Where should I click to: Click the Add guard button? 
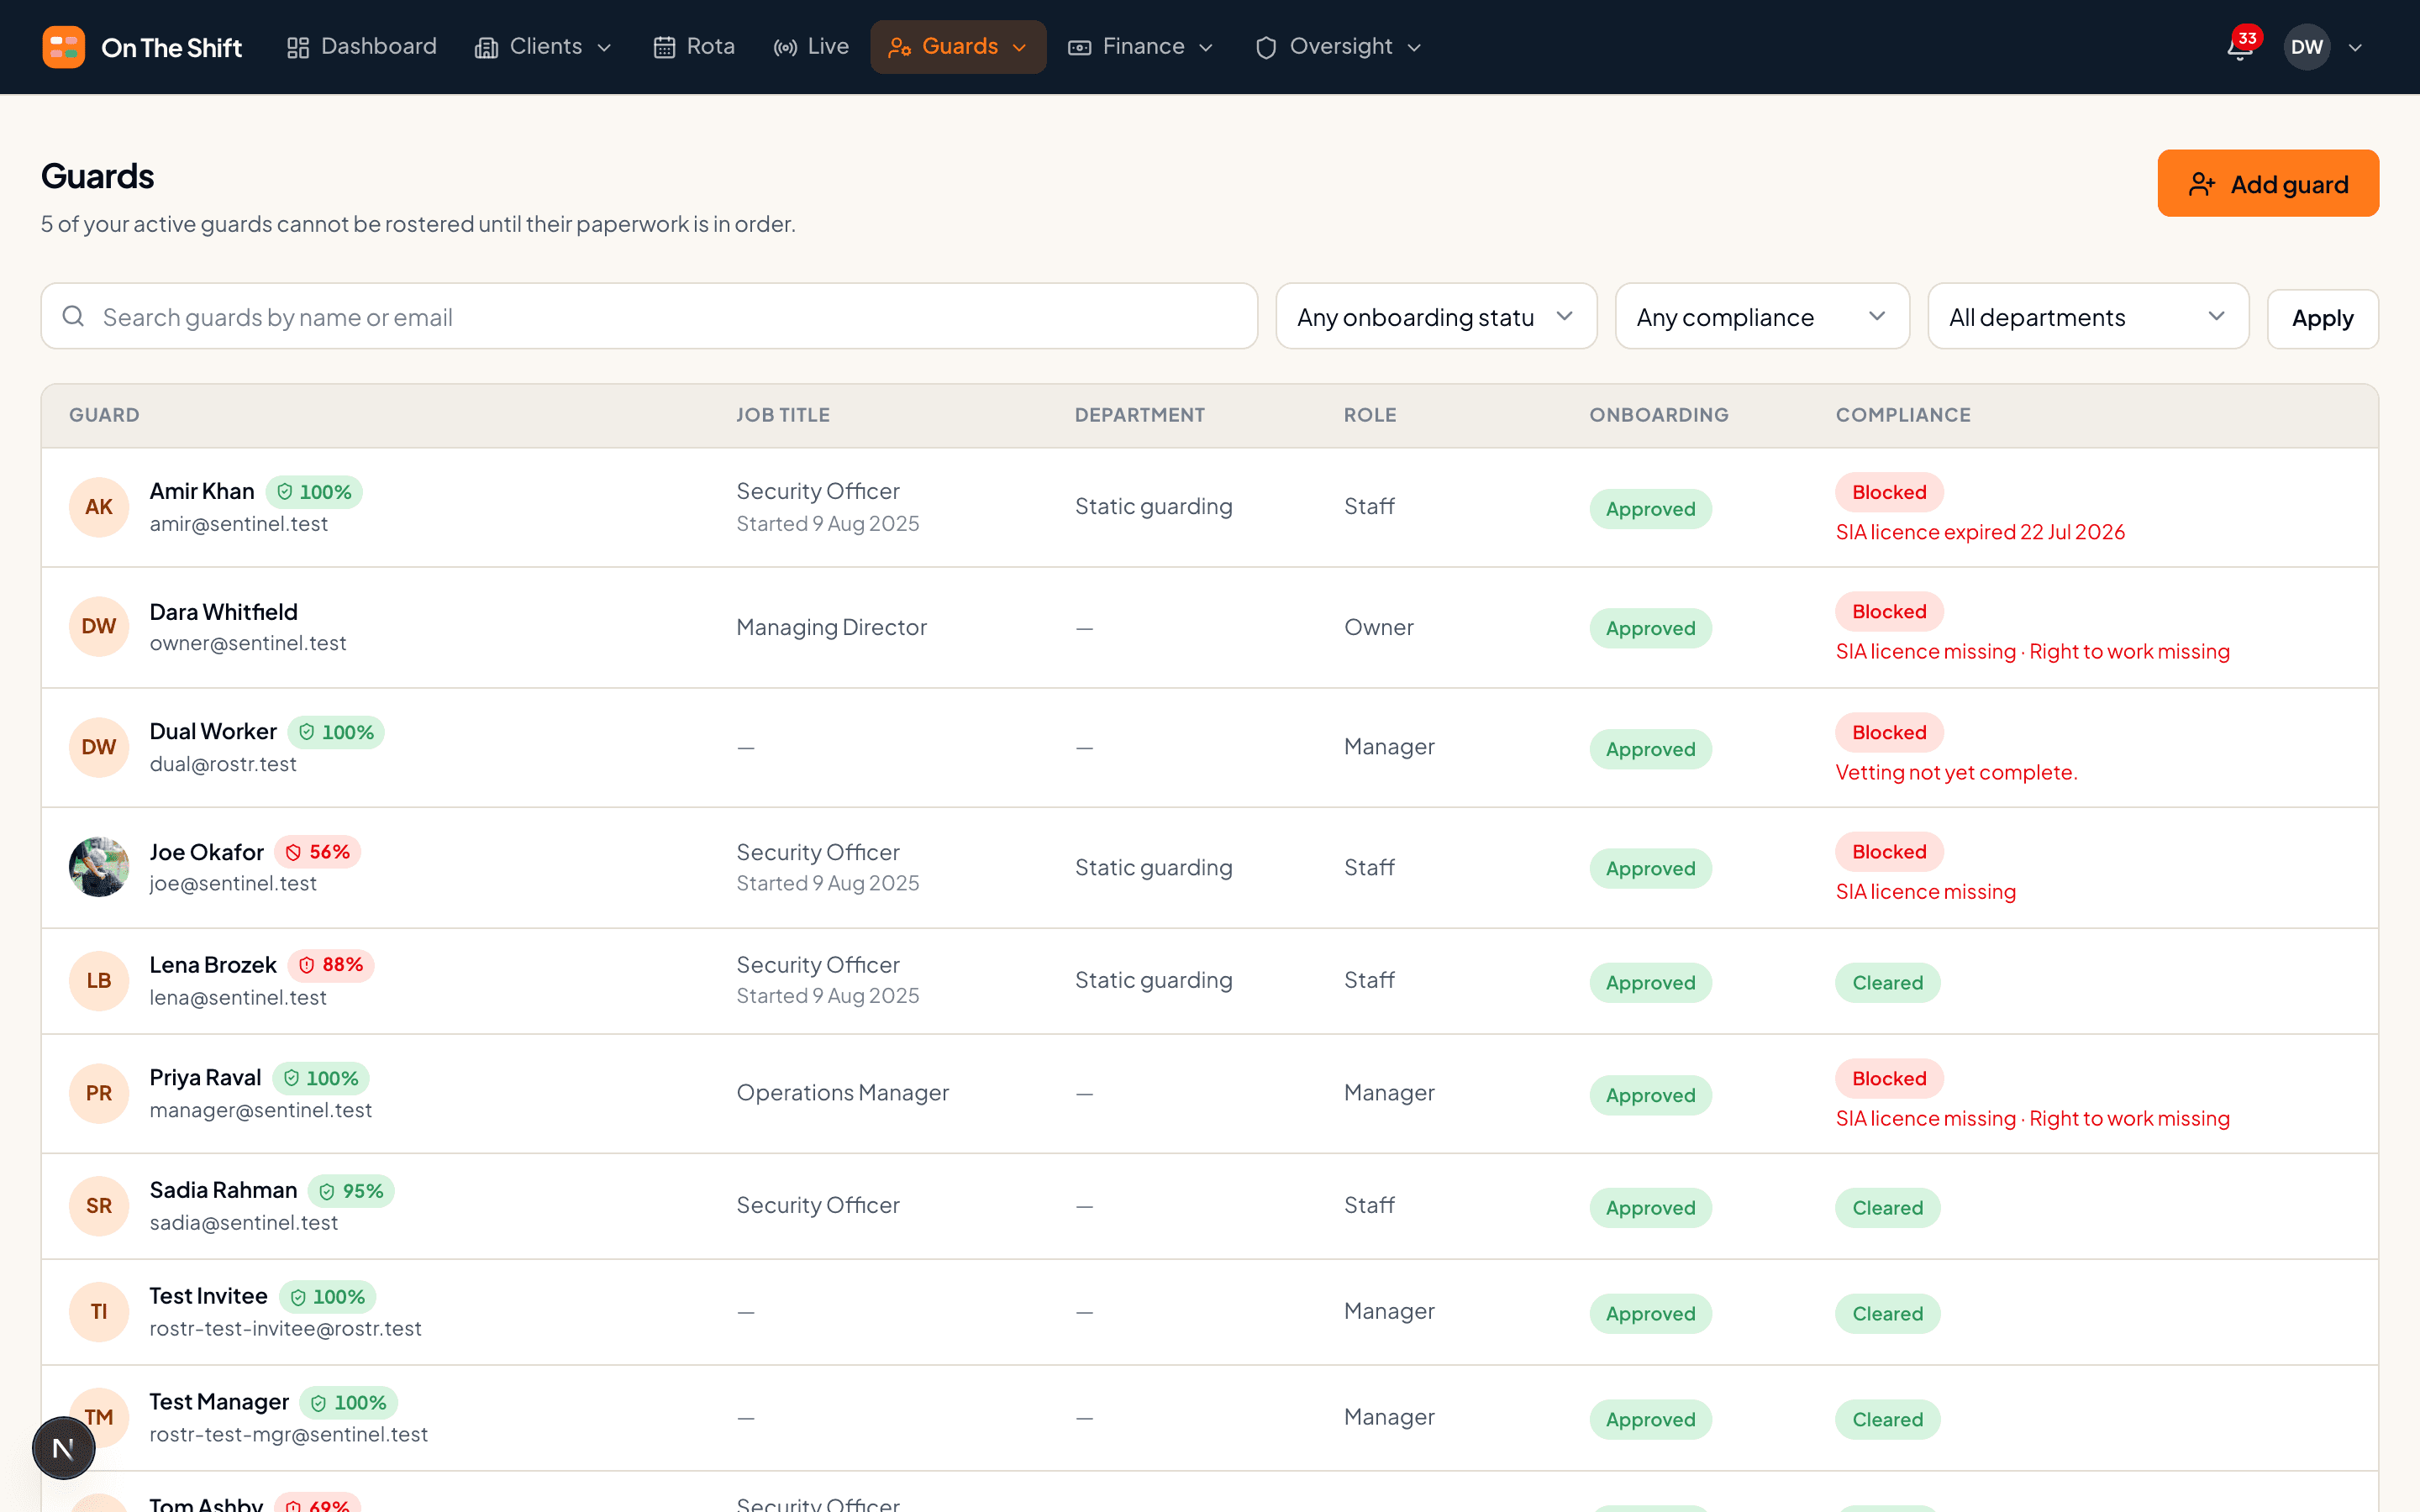pyautogui.click(x=2267, y=183)
